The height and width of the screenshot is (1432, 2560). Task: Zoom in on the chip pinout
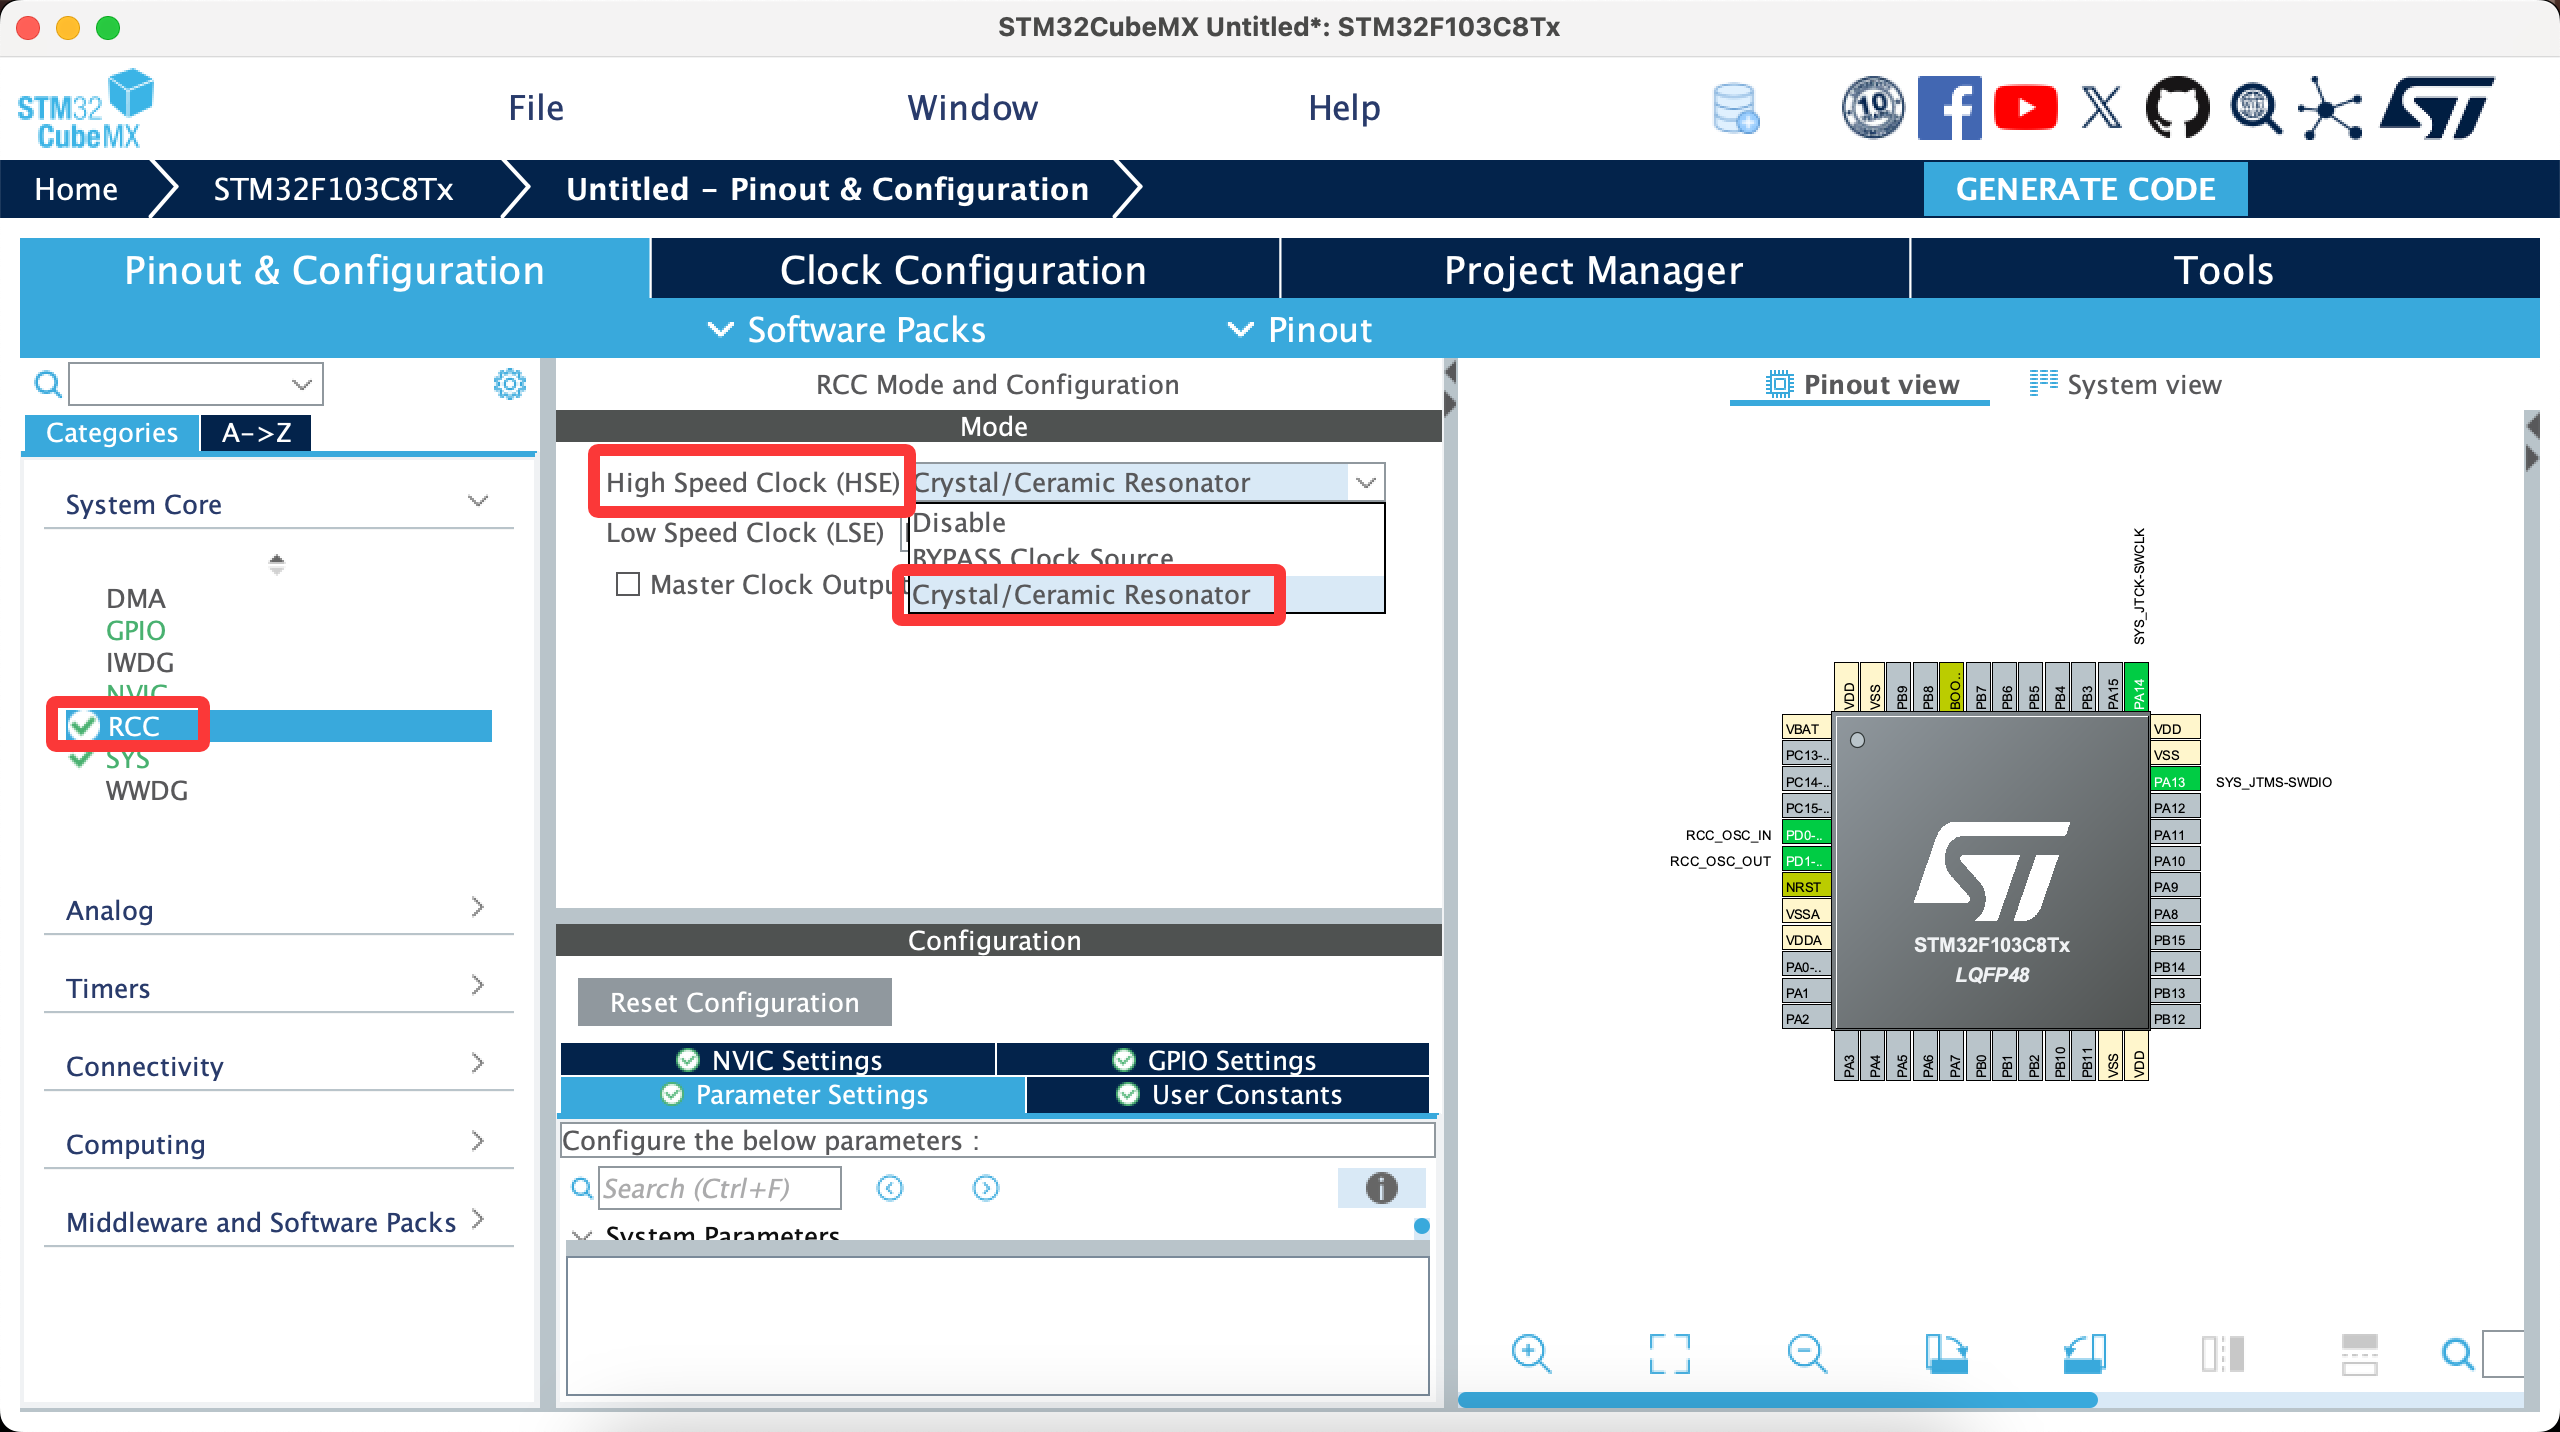tap(1531, 1354)
